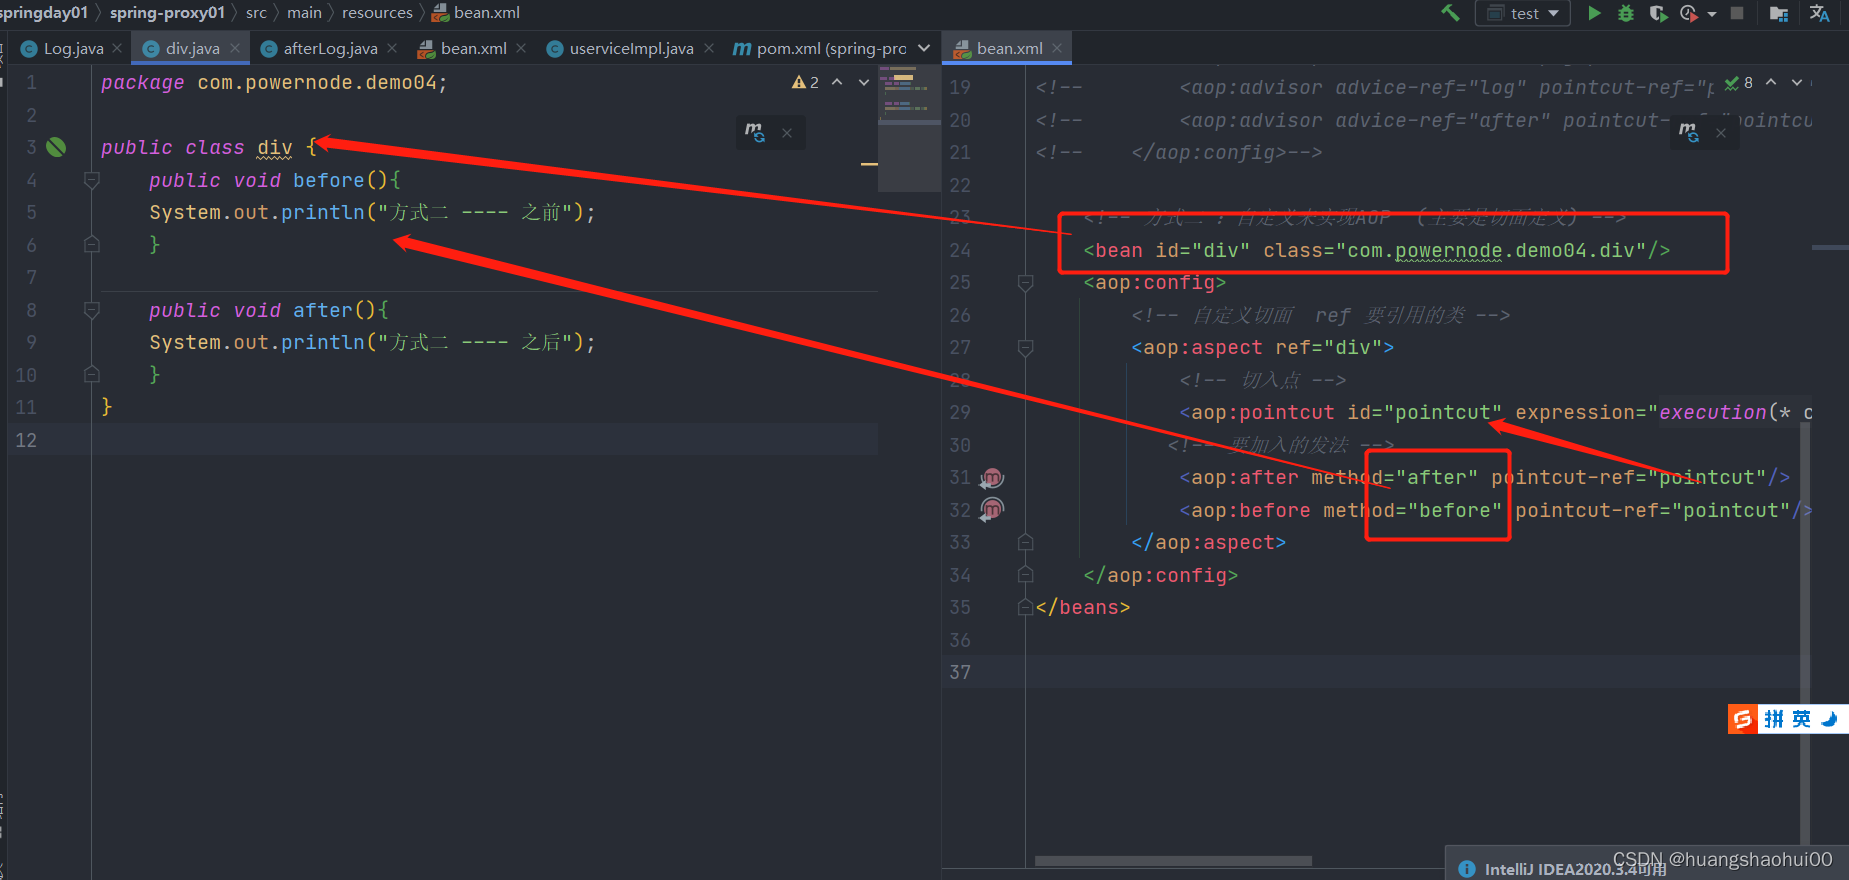Screen dimensions: 1849x880
Task: Collapse the aop:config fold at line 25
Action: click(x=1025, y=283)
